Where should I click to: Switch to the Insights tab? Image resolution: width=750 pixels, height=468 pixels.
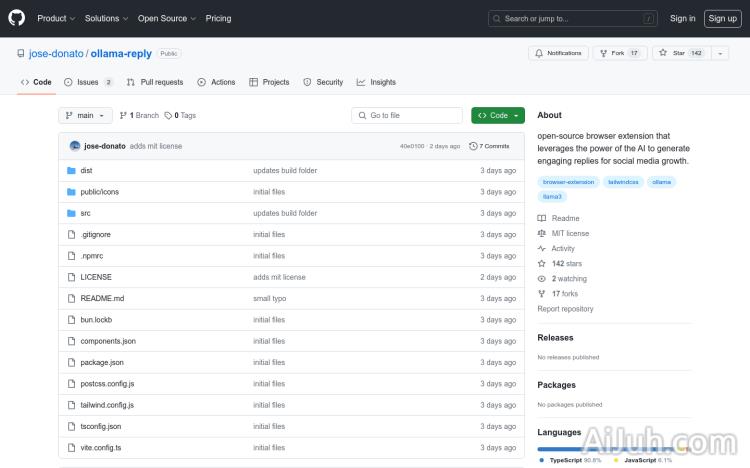click(376, 82)
